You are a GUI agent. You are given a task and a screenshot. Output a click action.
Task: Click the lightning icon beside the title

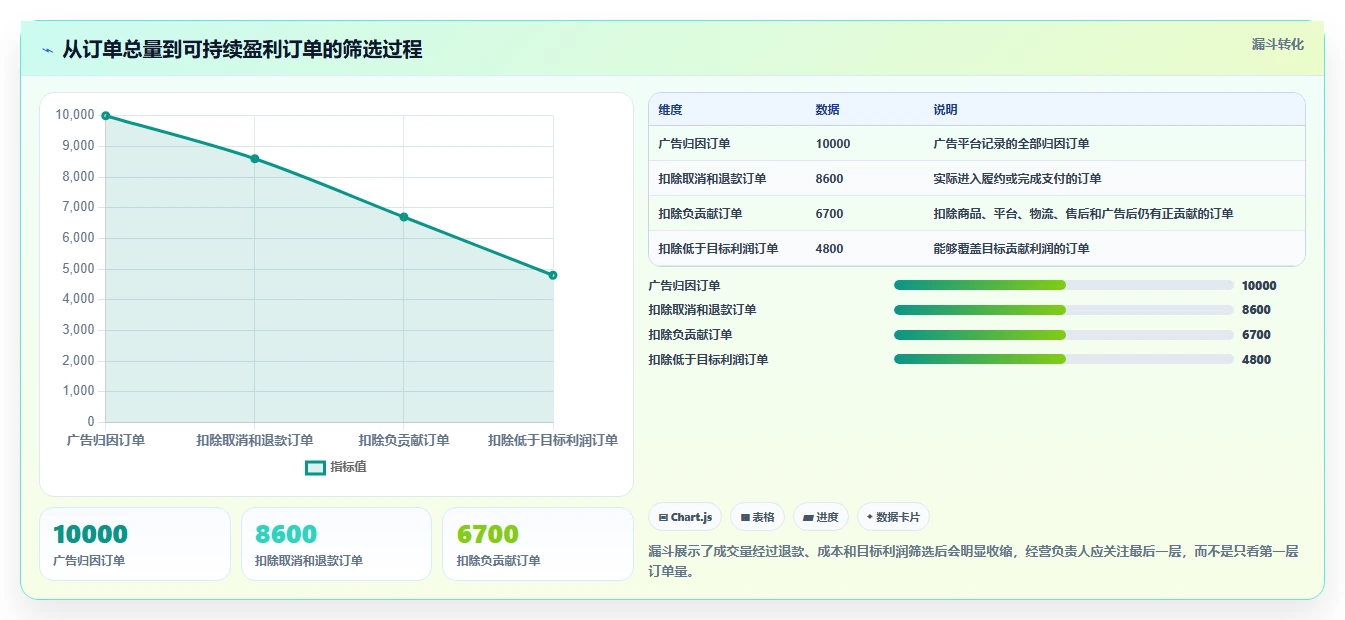coord(47,50)
